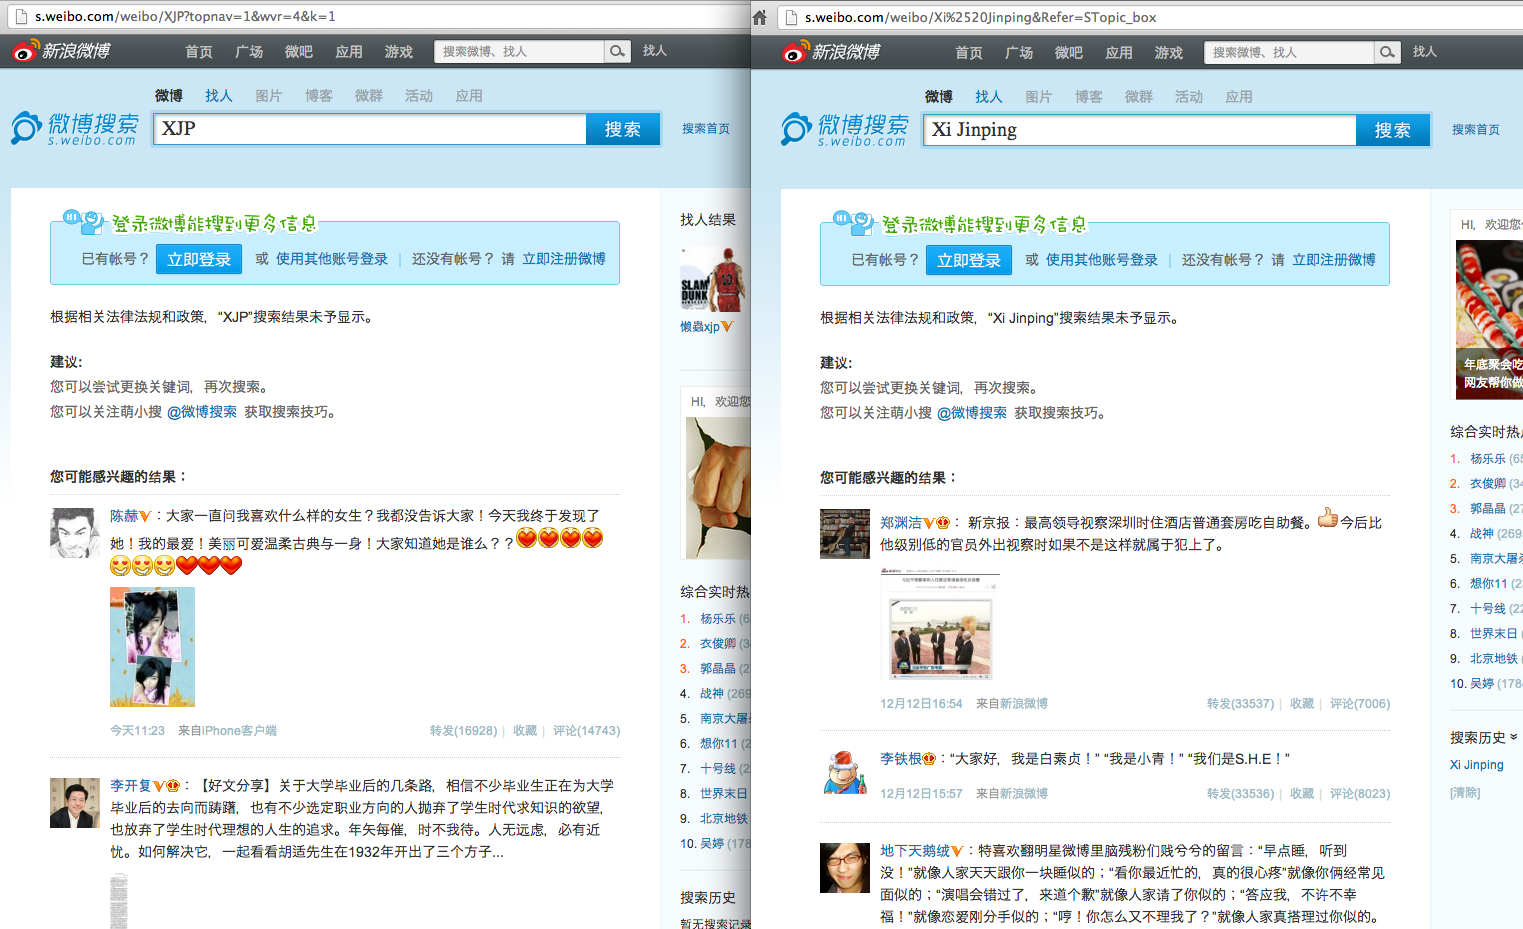Click 地下天鹅绒 username link in right window
Screen dimensions: 1523x929
(x=915, y=851)
